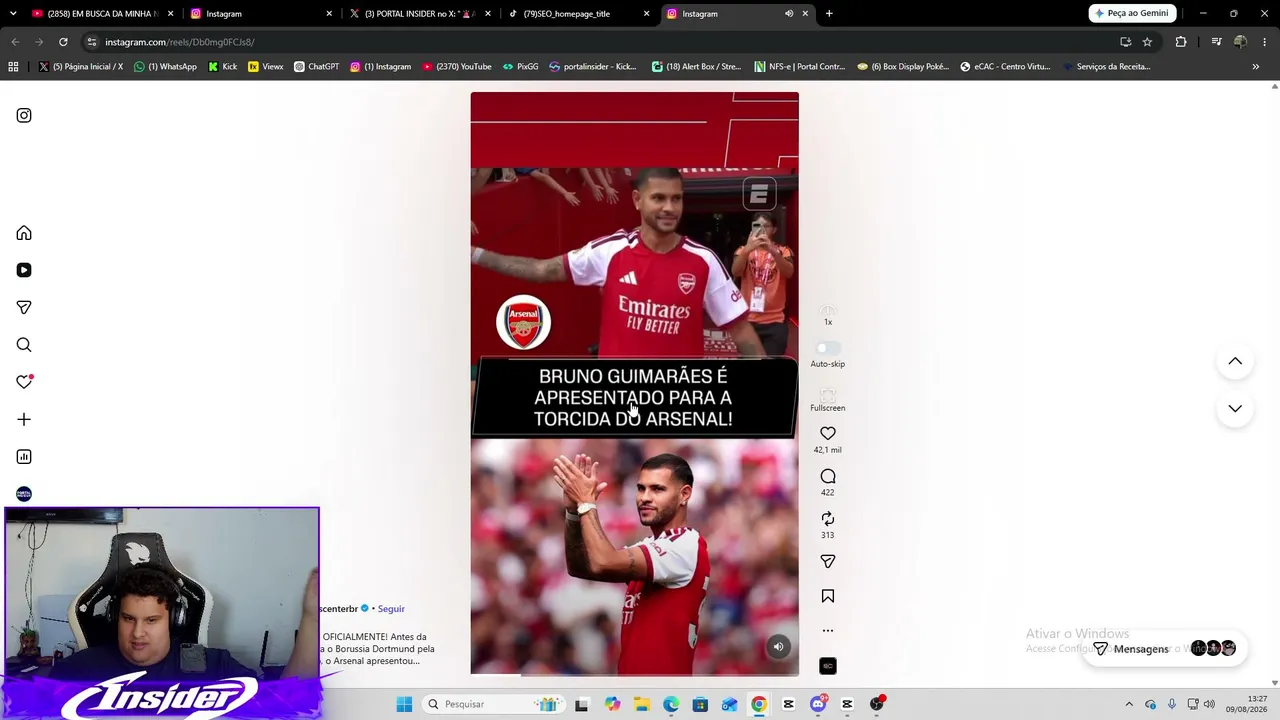The height and width of the screenshot is (720, 1280).
Task: Open the Chrome three-dot menu
Action: (1265, 42)
